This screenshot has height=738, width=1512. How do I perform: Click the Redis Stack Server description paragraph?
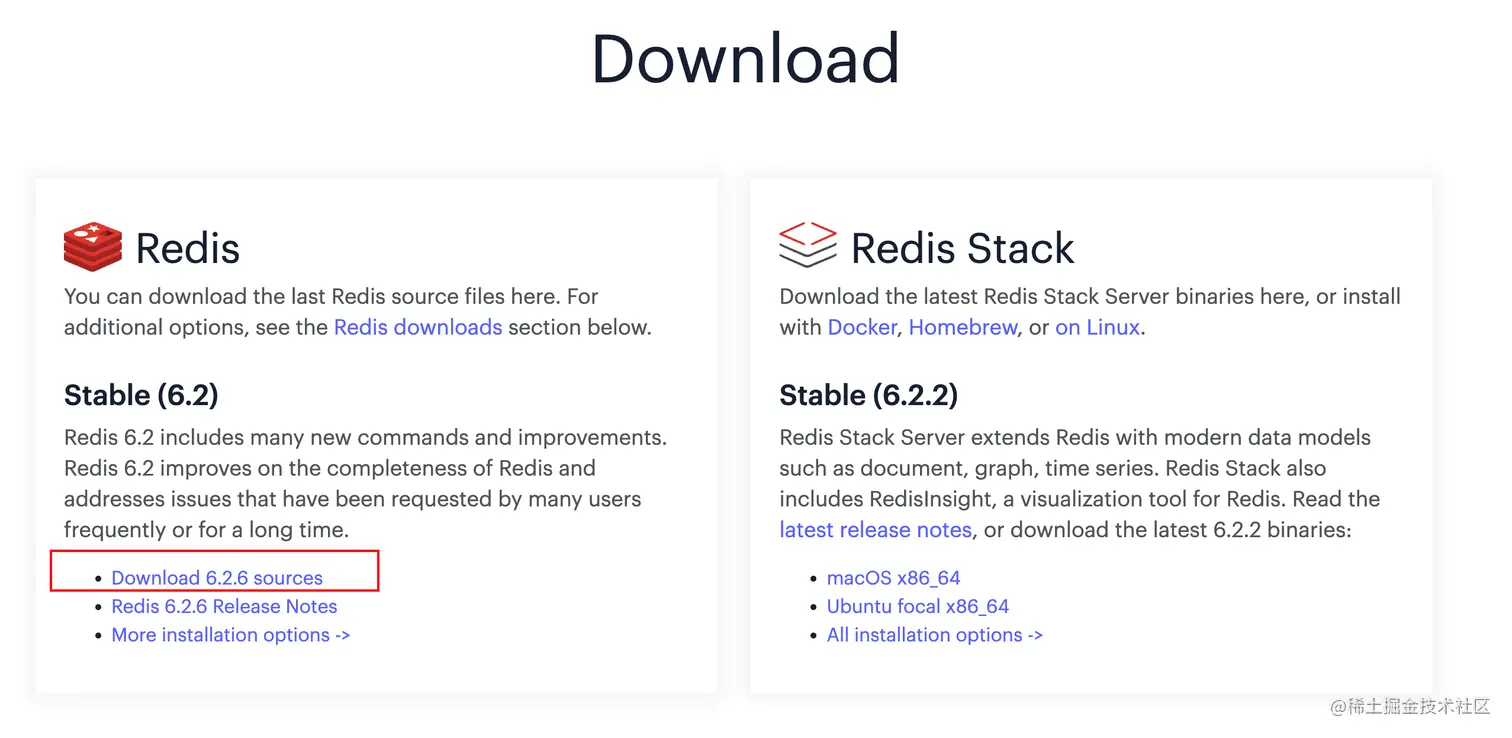tap(1077, 468)
